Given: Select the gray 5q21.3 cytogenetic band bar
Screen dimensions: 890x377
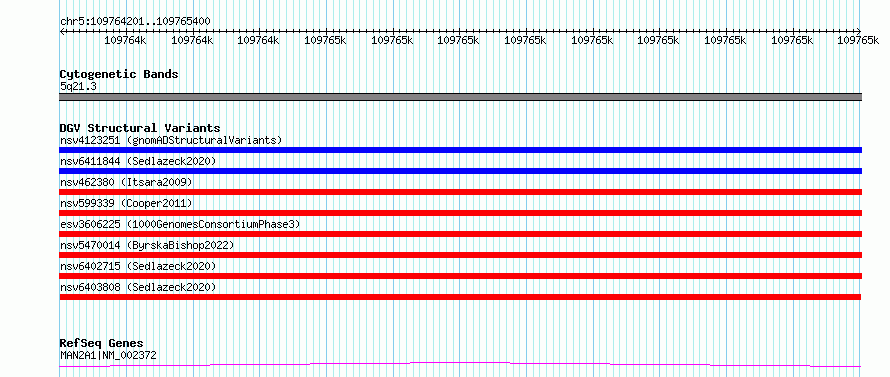Looking at the screenshot, I should [x=460, y=97].
